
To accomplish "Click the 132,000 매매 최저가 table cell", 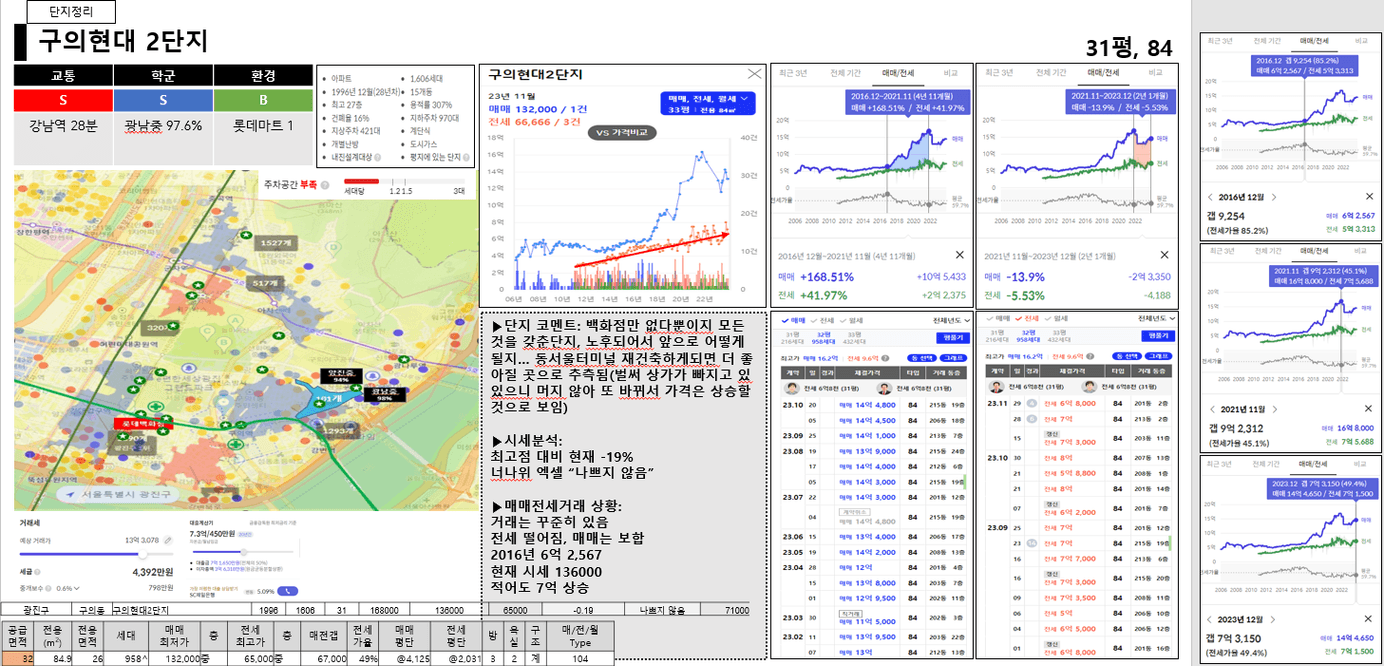I will (x=174, y=659).
